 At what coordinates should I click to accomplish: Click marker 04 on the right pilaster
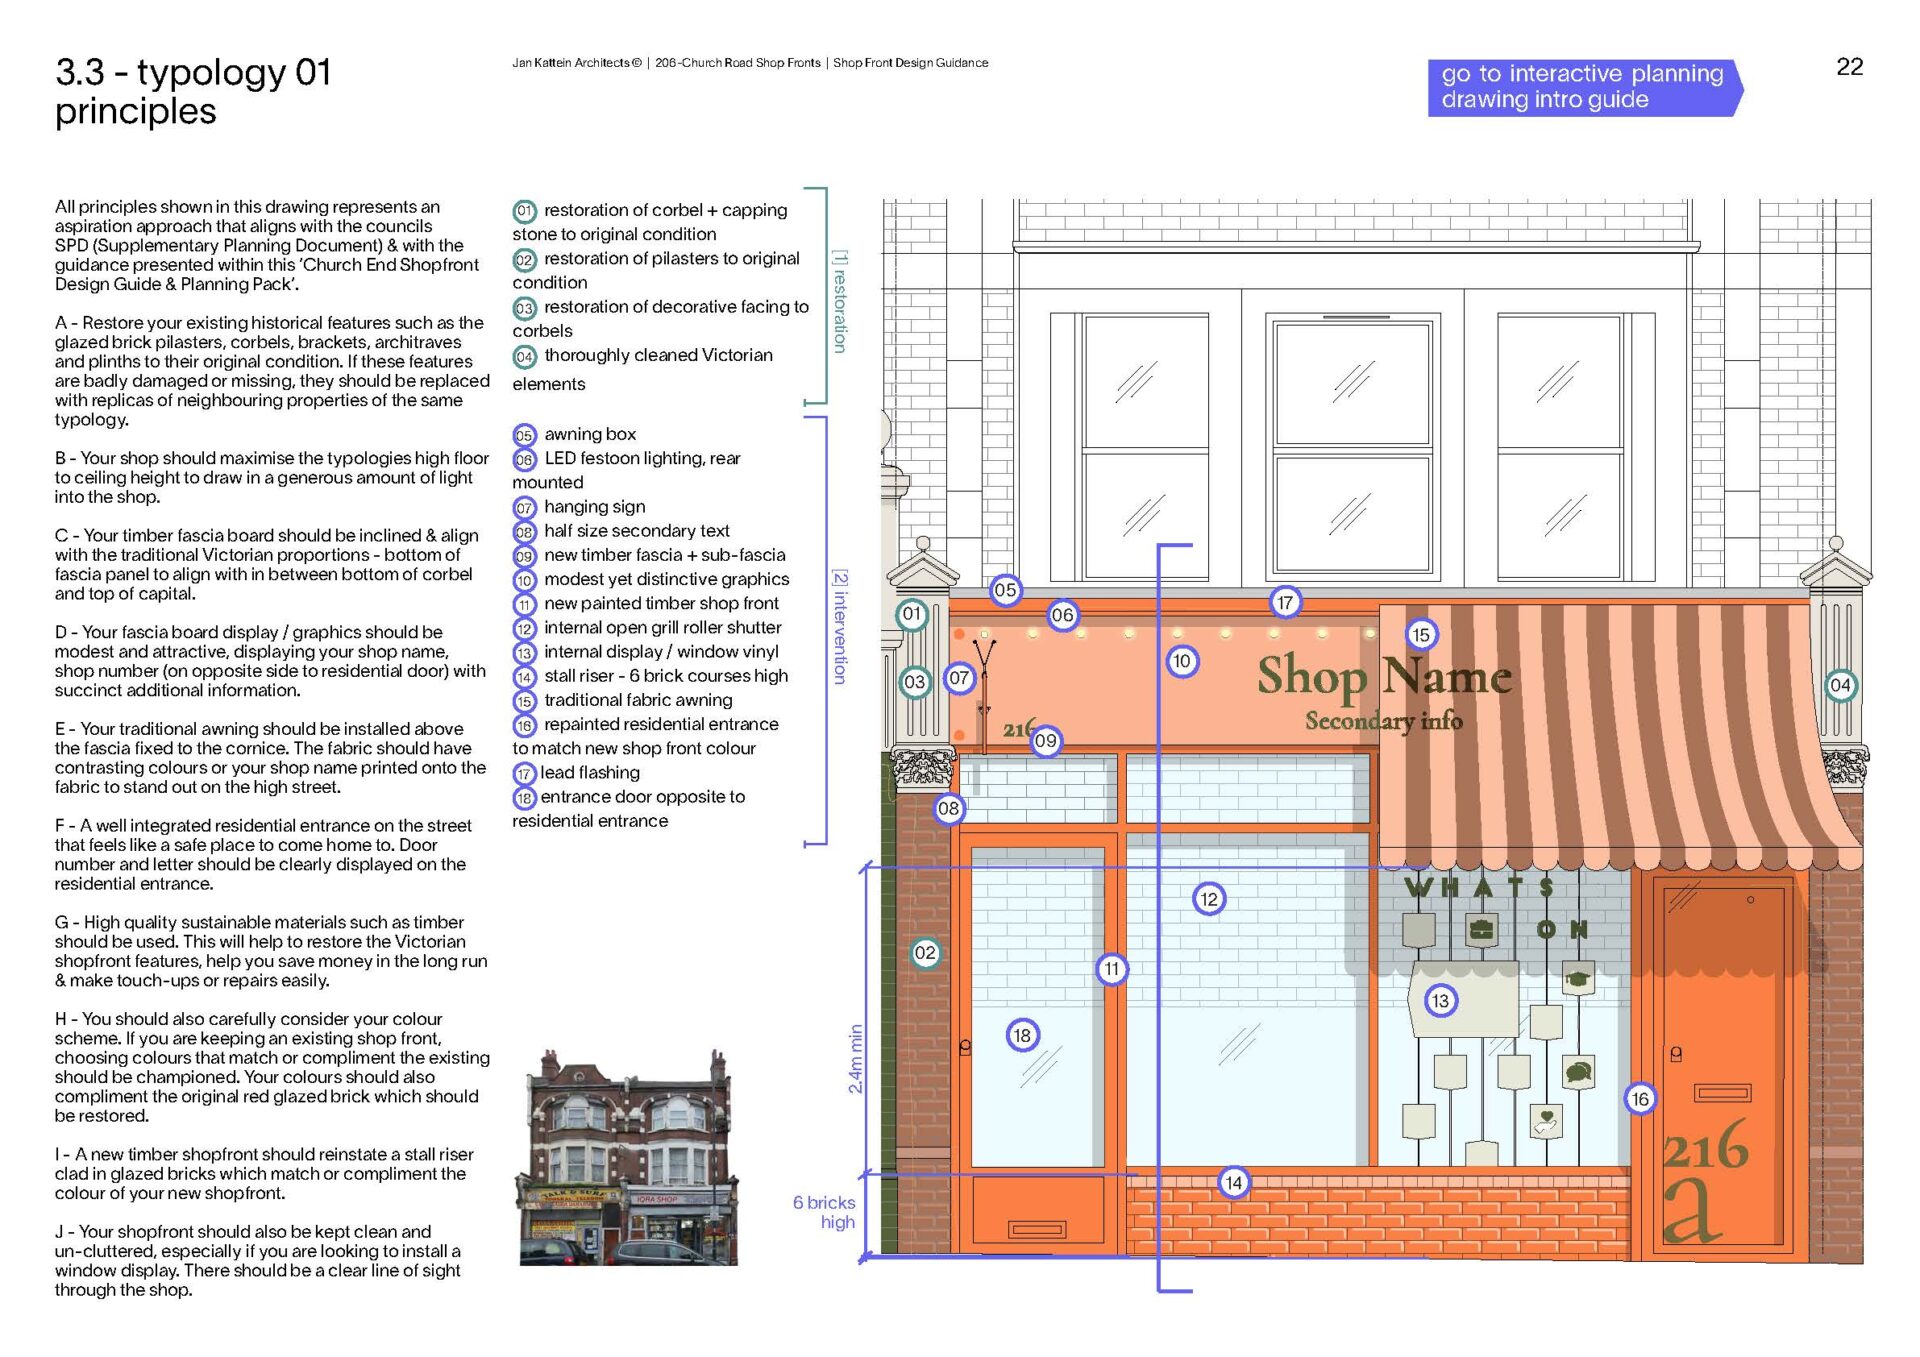[1840, 685]
